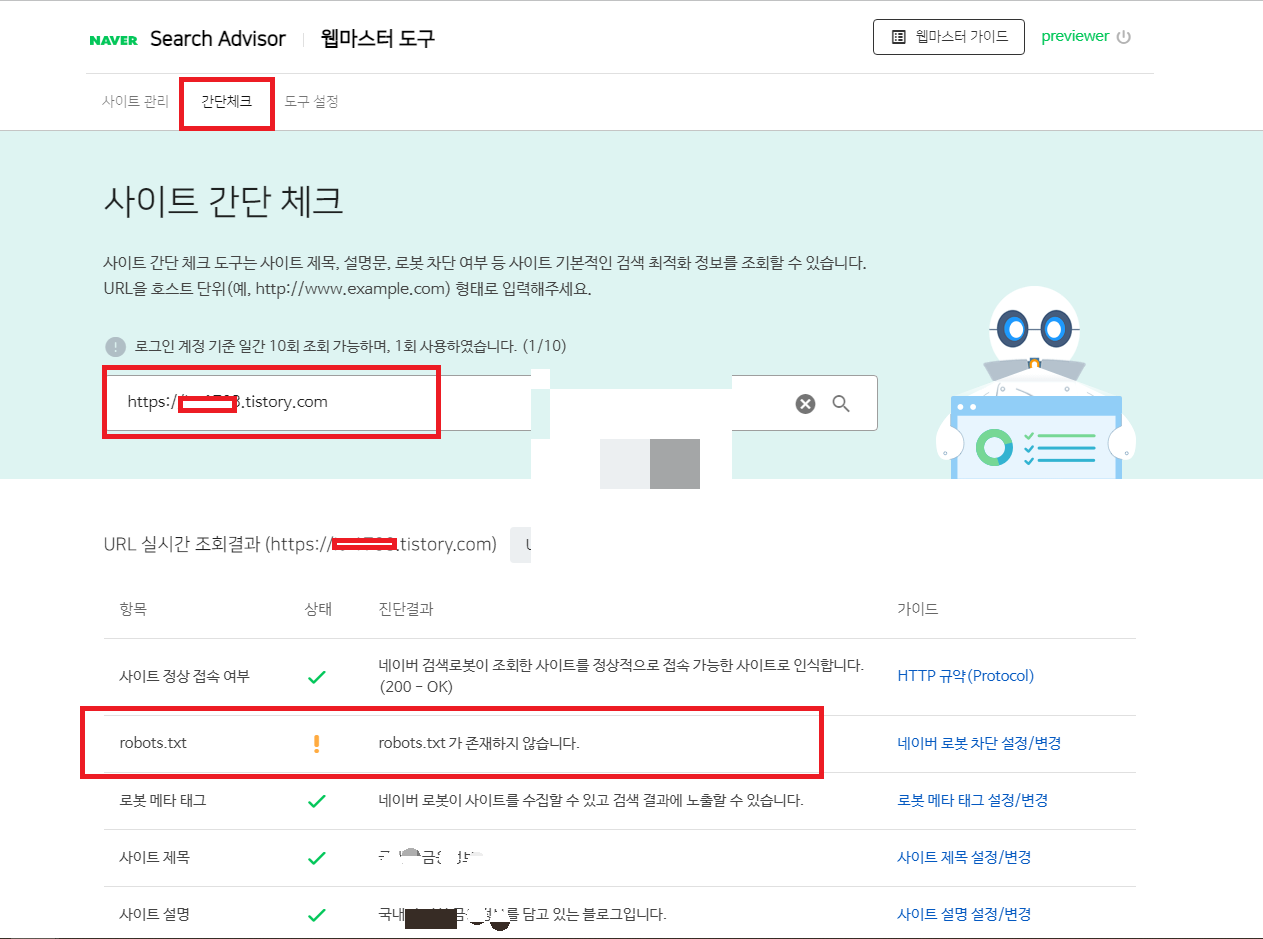1263x939 pixels.
Task: Click the robots.txt row label
Action: tap(153, 744)
